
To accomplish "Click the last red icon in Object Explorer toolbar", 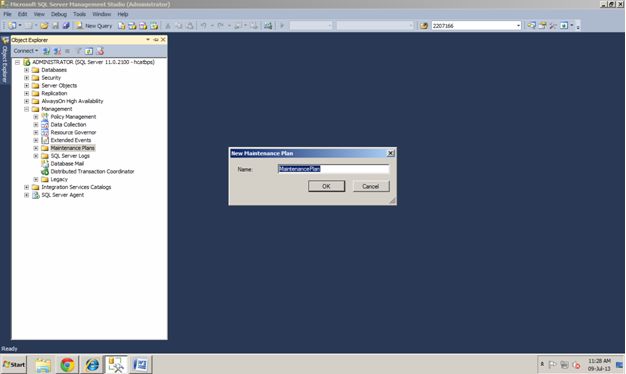I will [100, 51].
